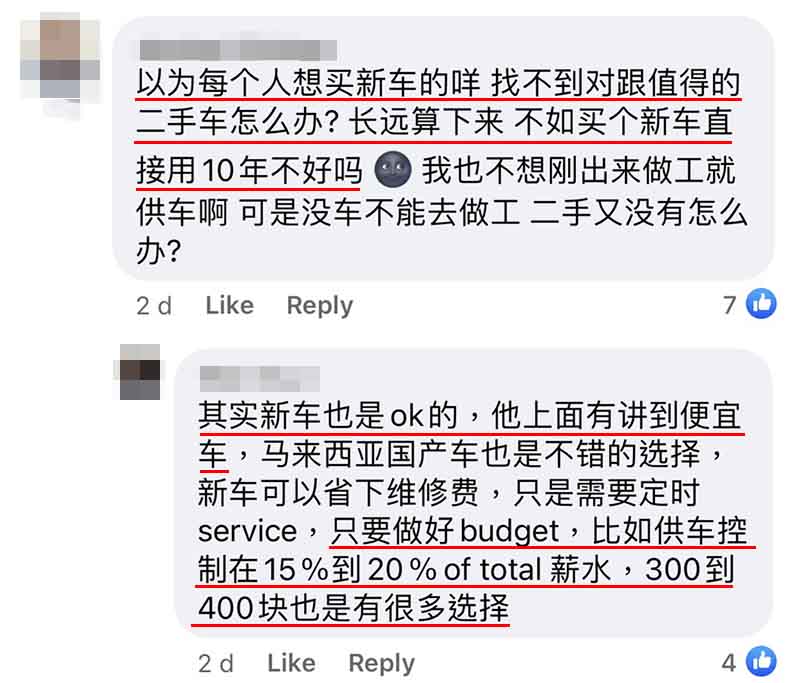Open the reply author's blurred name
The image size is (800, 683).
[260, 378]
